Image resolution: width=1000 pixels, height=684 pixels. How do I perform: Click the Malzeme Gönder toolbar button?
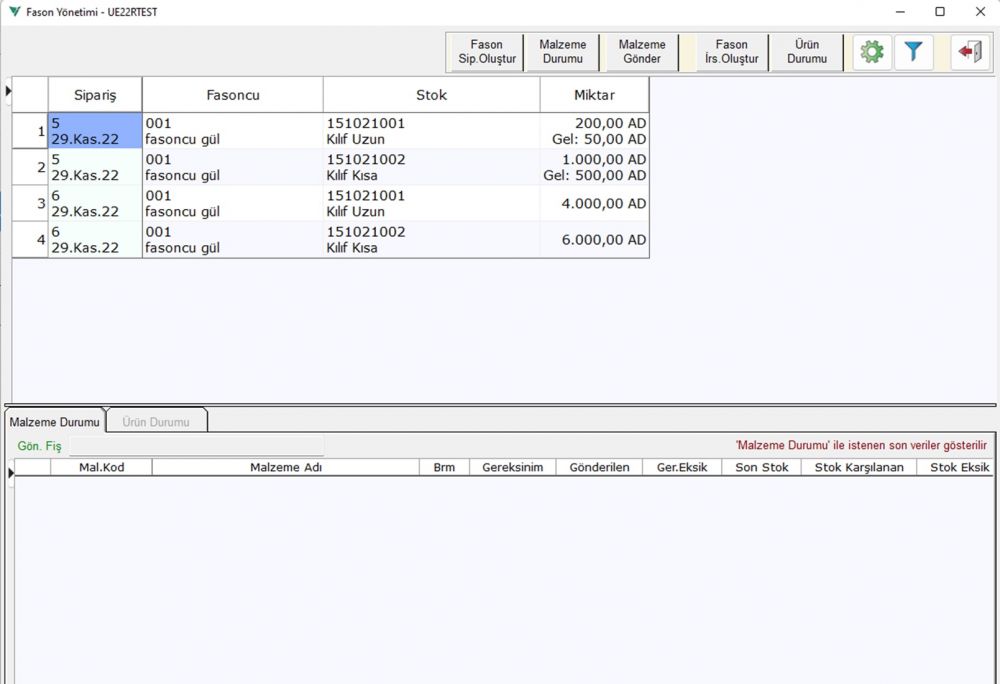[x=641, y=52]
